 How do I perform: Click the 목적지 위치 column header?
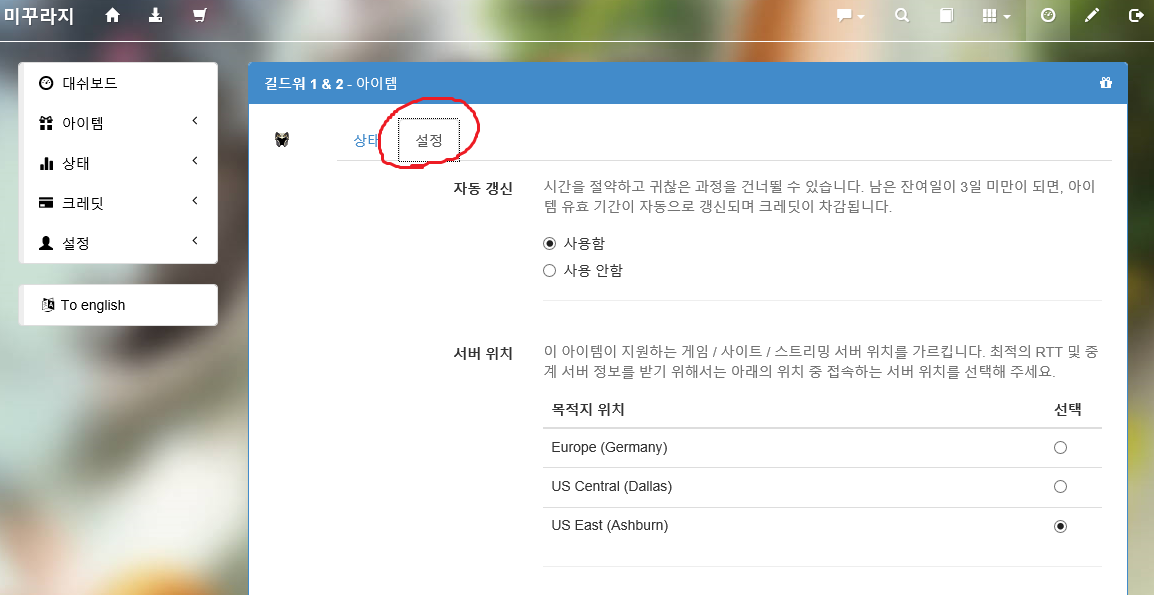tap(587, 409)
